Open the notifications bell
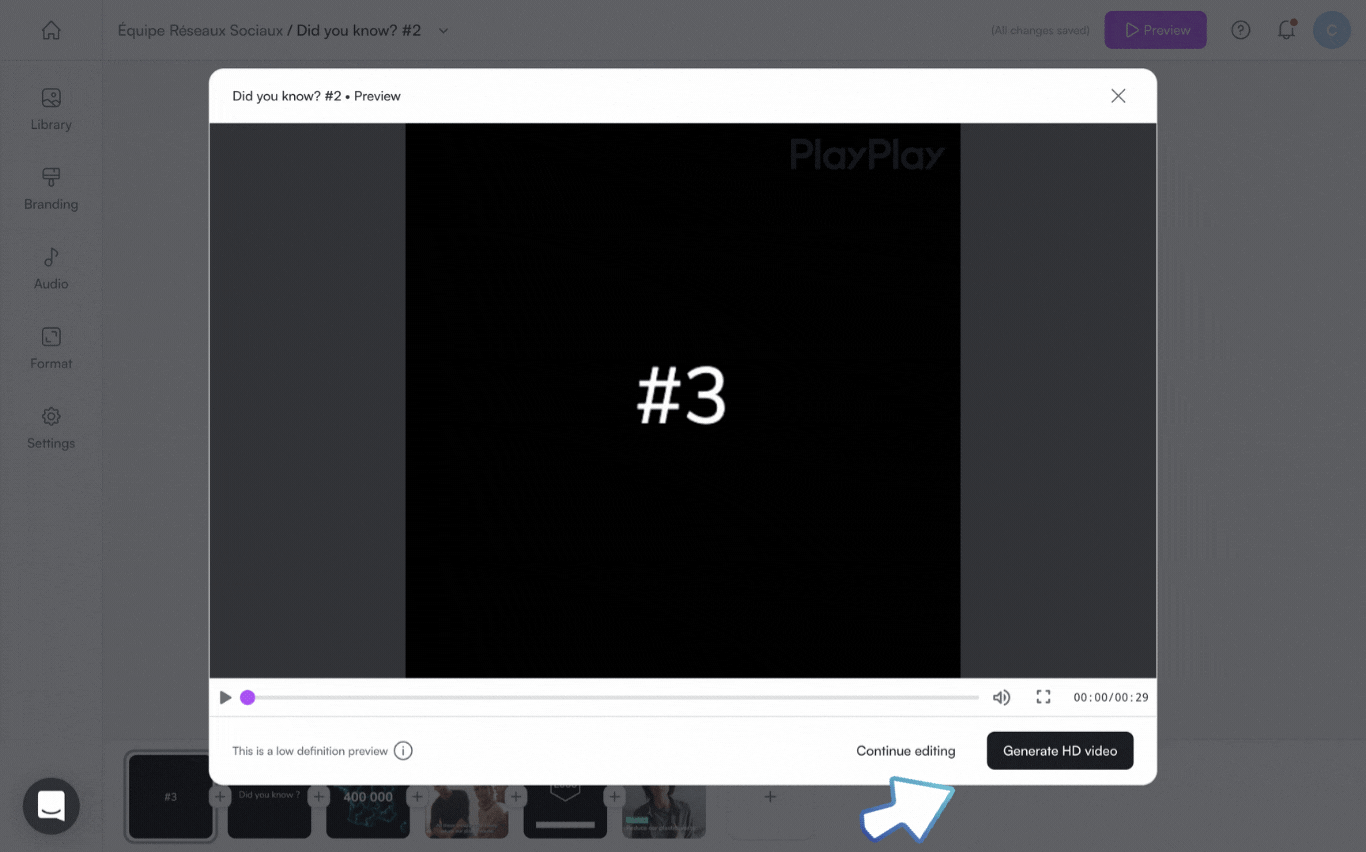Image resolution: width=1366 pixels, height=852 pixels. pyautogui.click(x=1287, y=30)
